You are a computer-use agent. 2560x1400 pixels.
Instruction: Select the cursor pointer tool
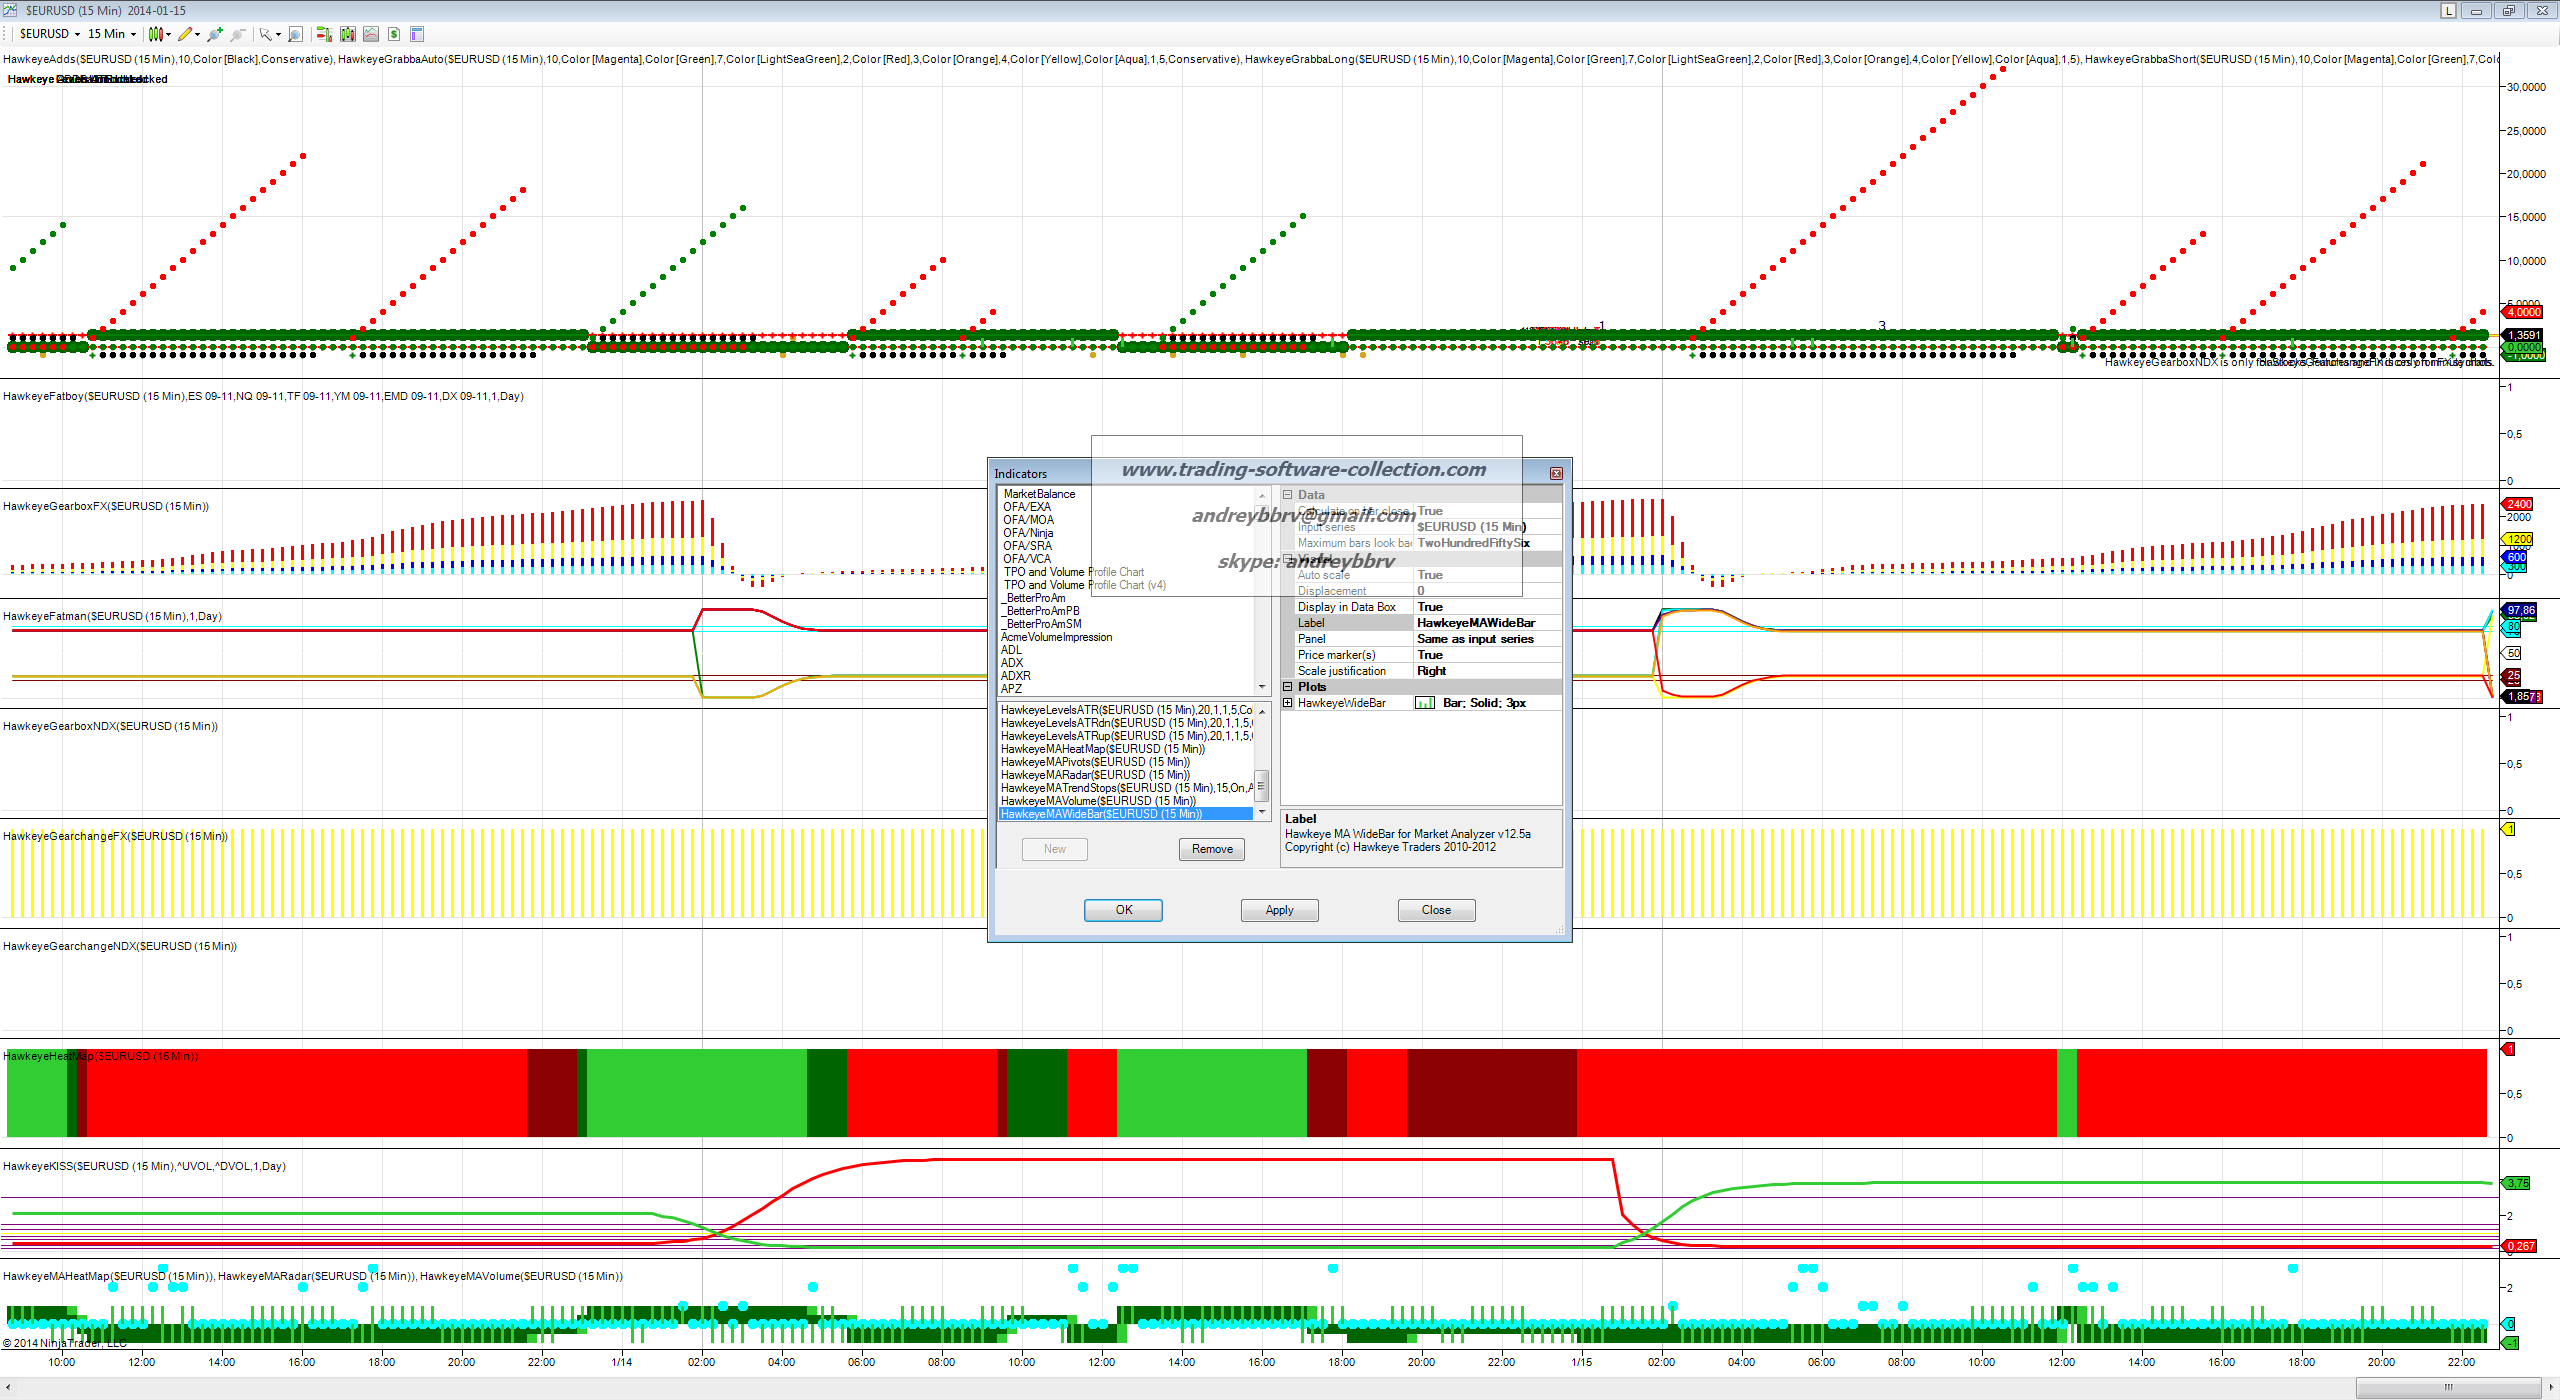(x=265, y=34)
